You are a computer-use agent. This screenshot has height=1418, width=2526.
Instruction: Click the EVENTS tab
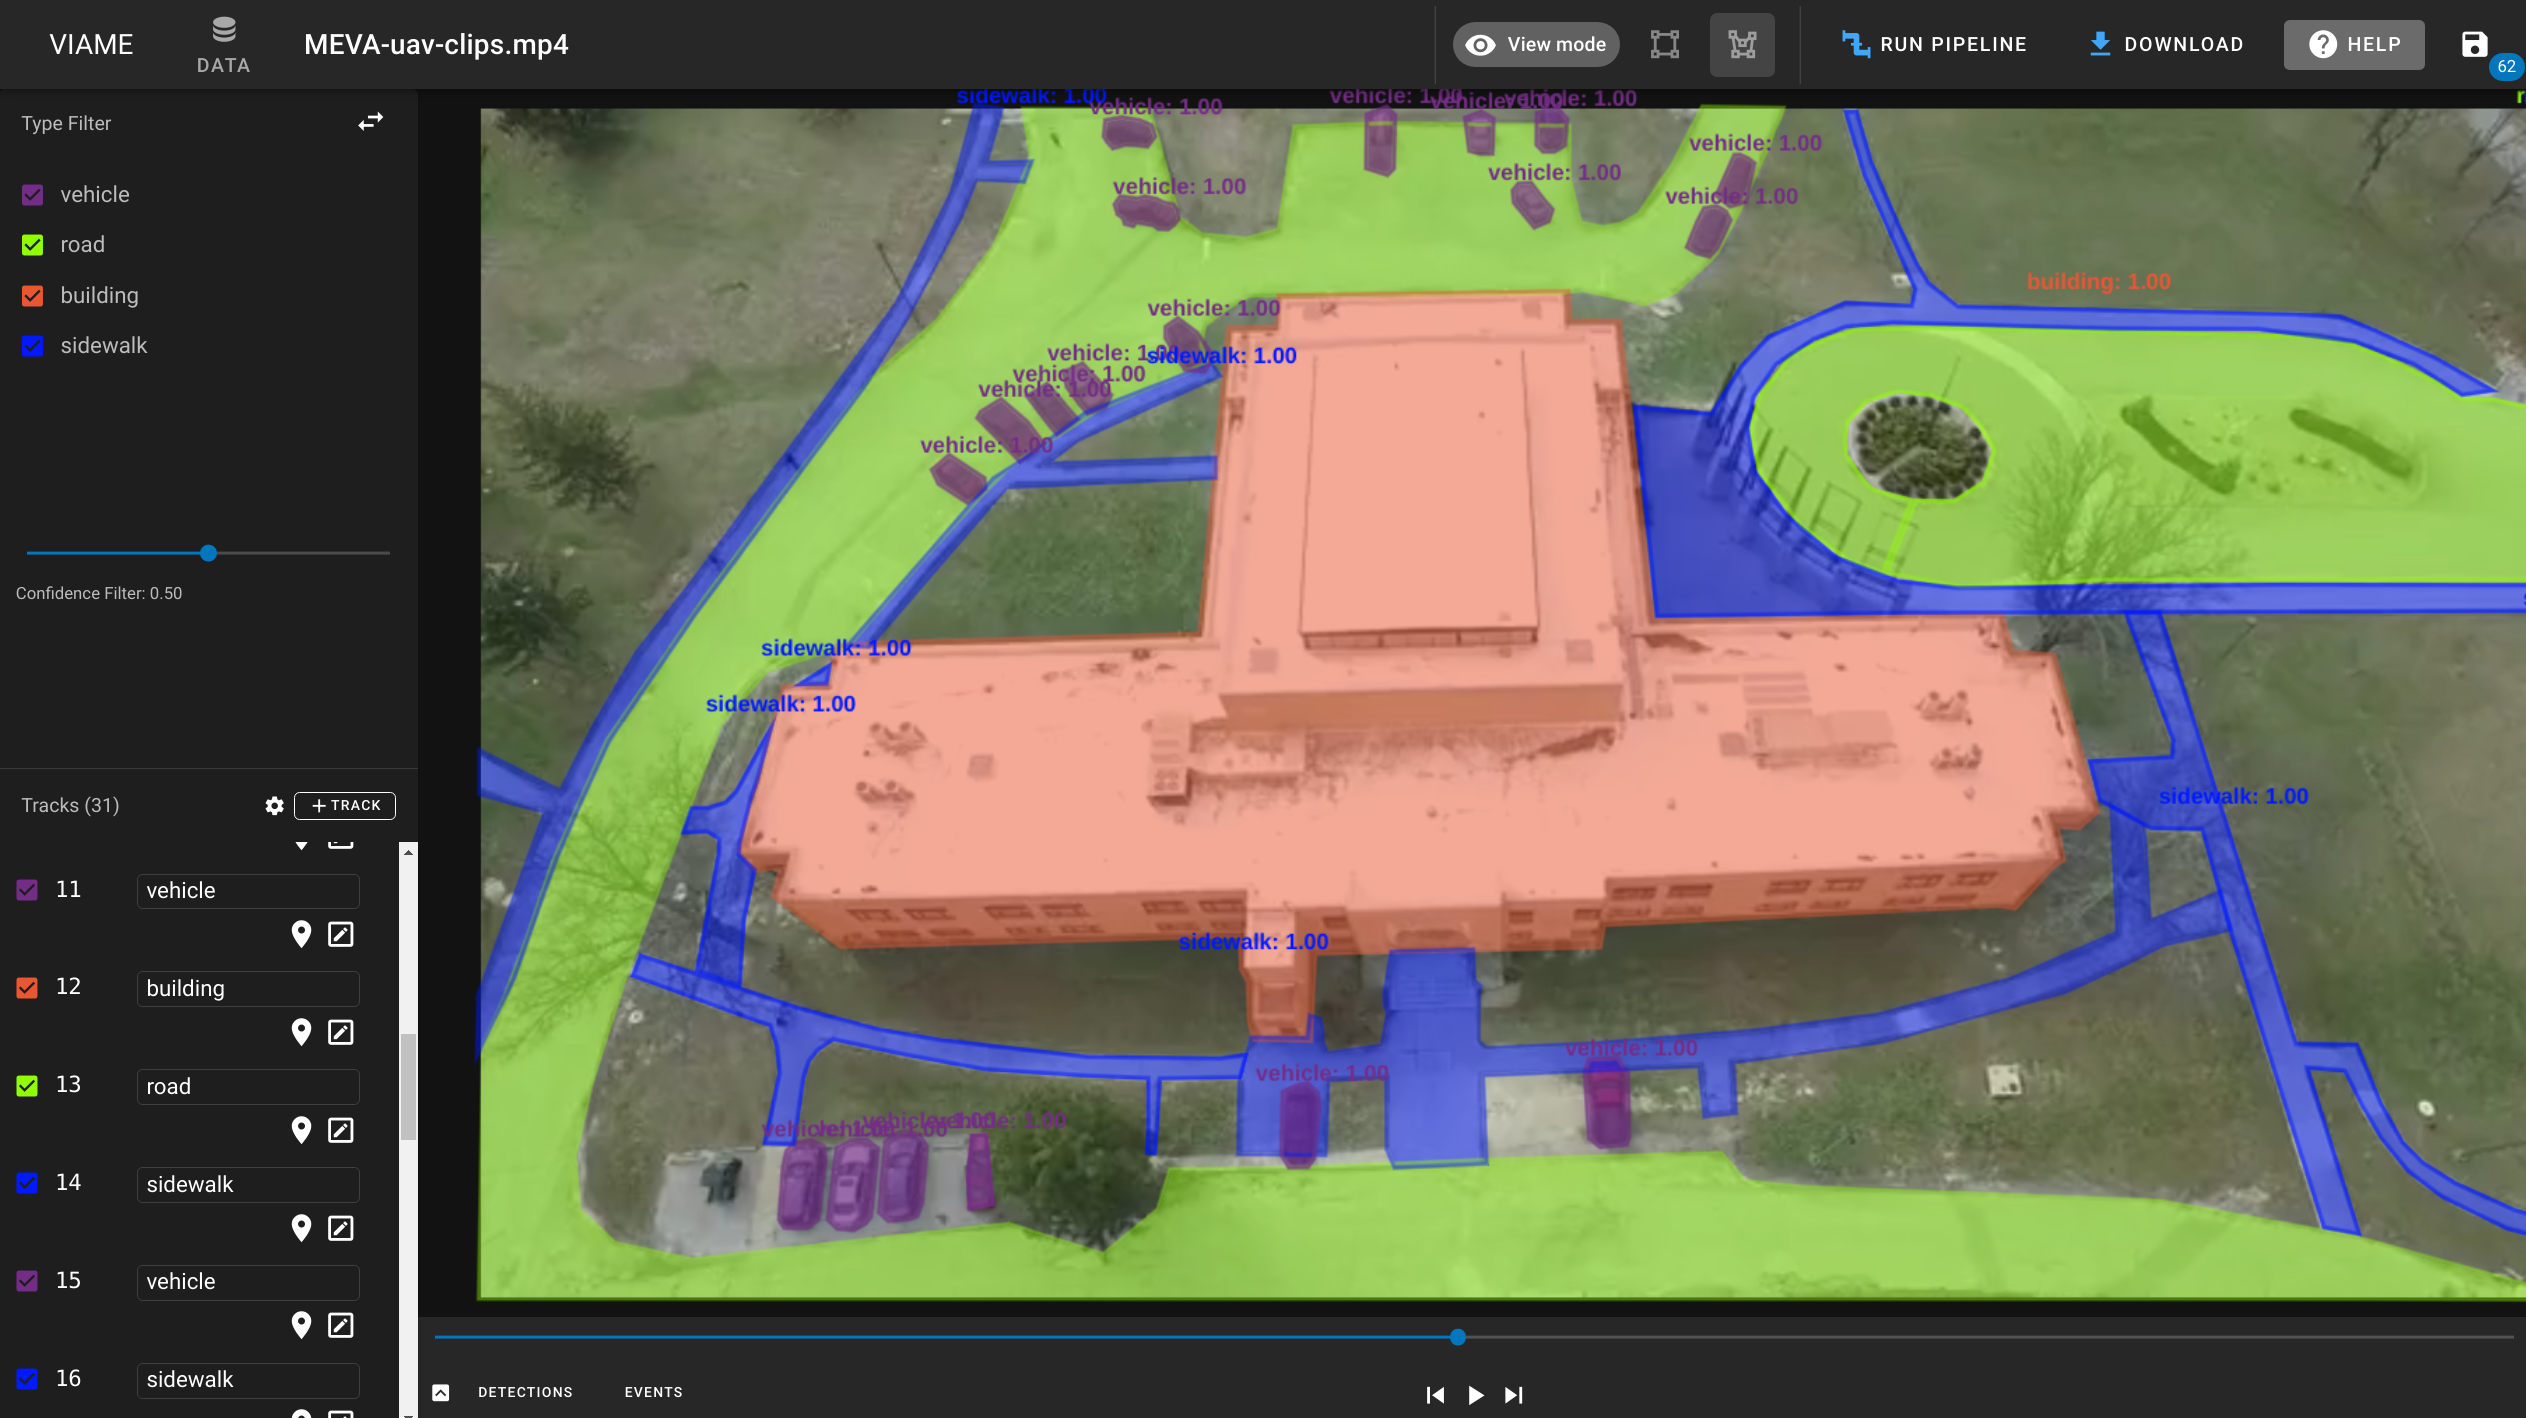point(656,1392)
